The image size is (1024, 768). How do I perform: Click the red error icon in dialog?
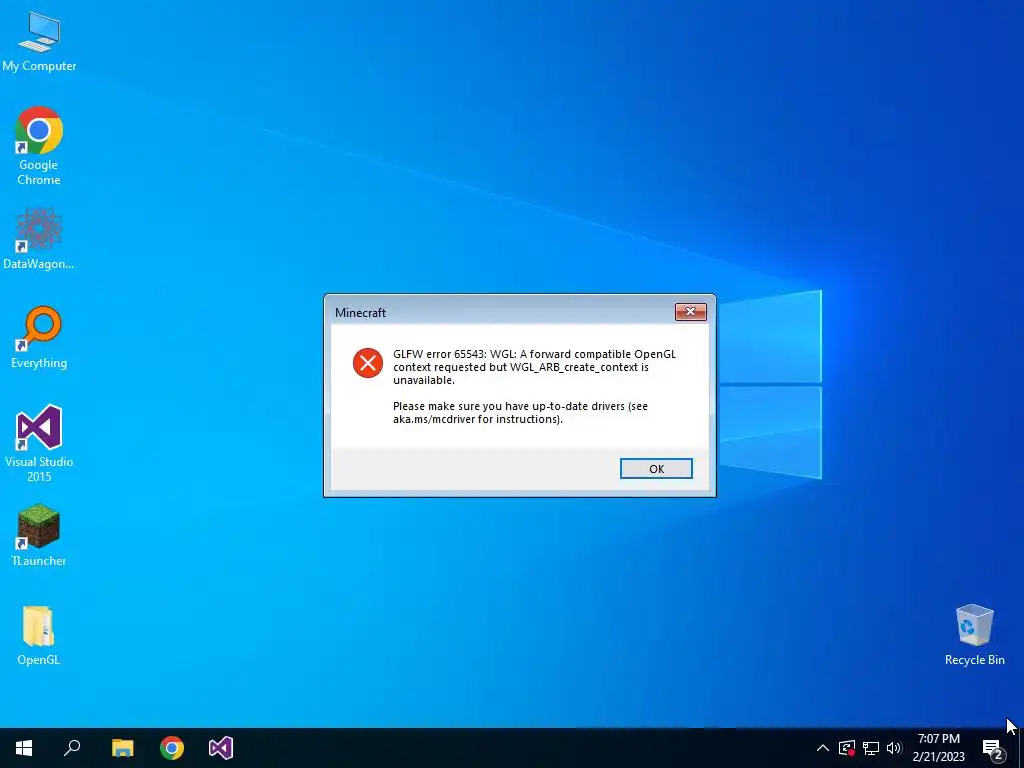(368, 362)
